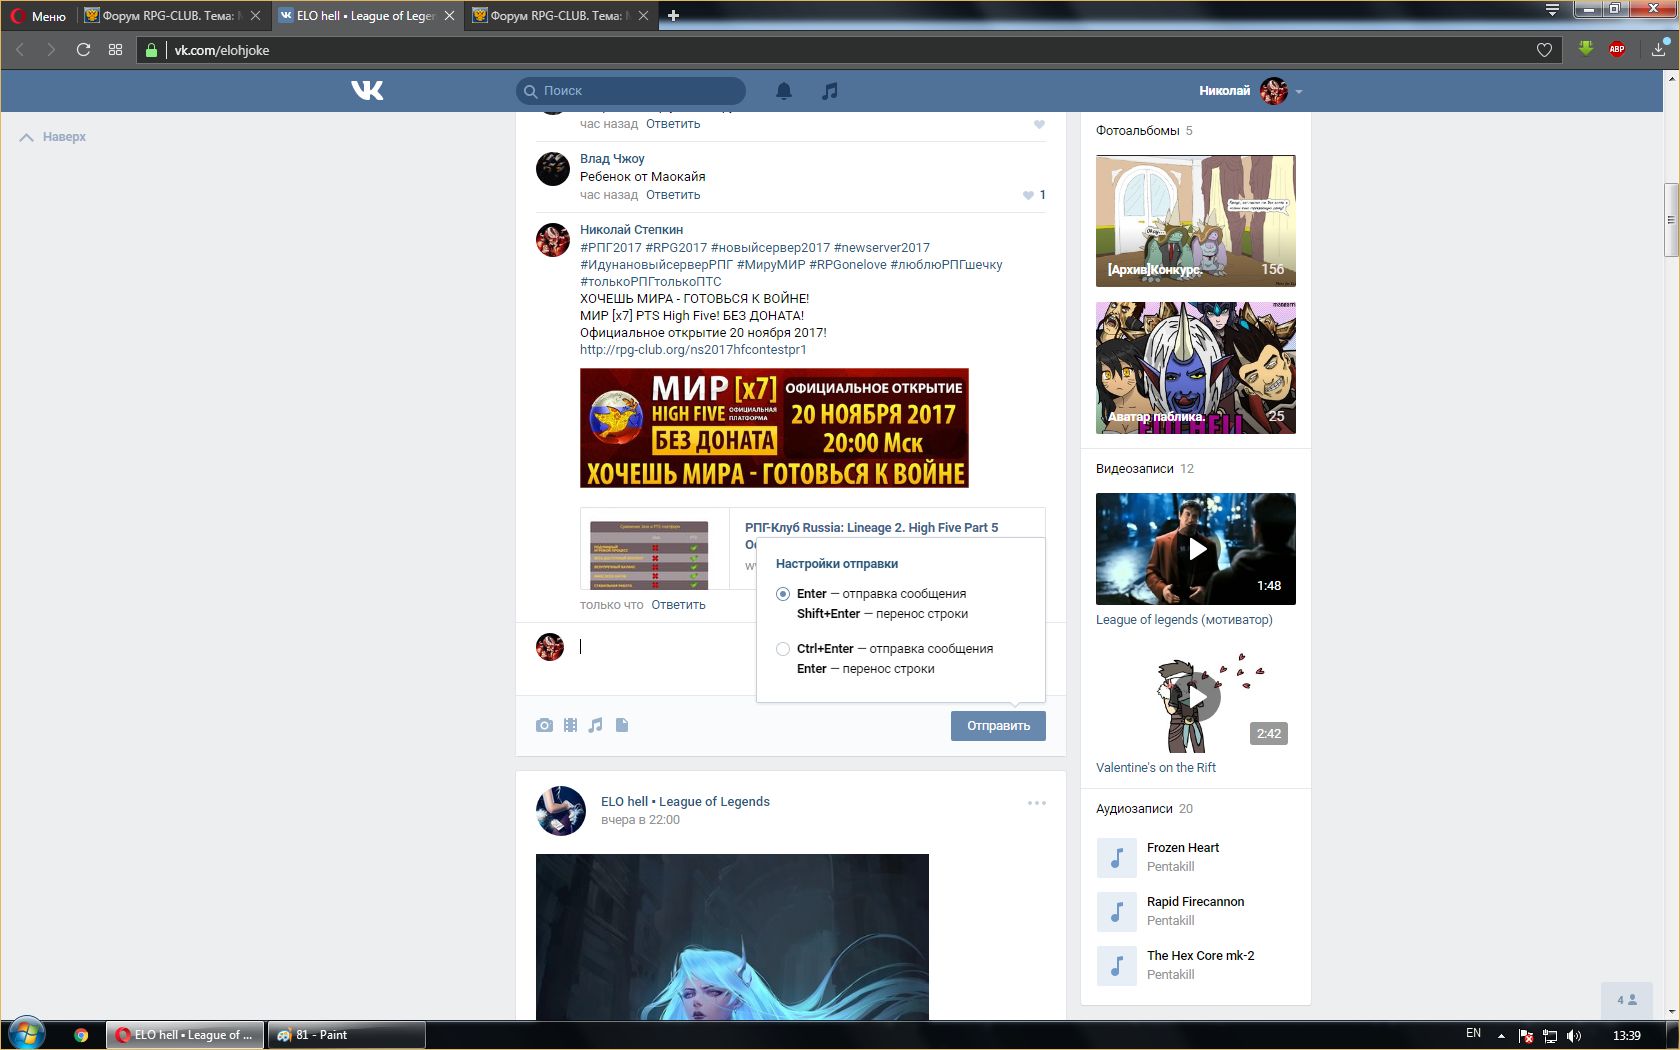The width and height of the screenshot is (1680, 1050).
Task: Click Ответить under the только что comment
Action: click(x=678, y=605)
